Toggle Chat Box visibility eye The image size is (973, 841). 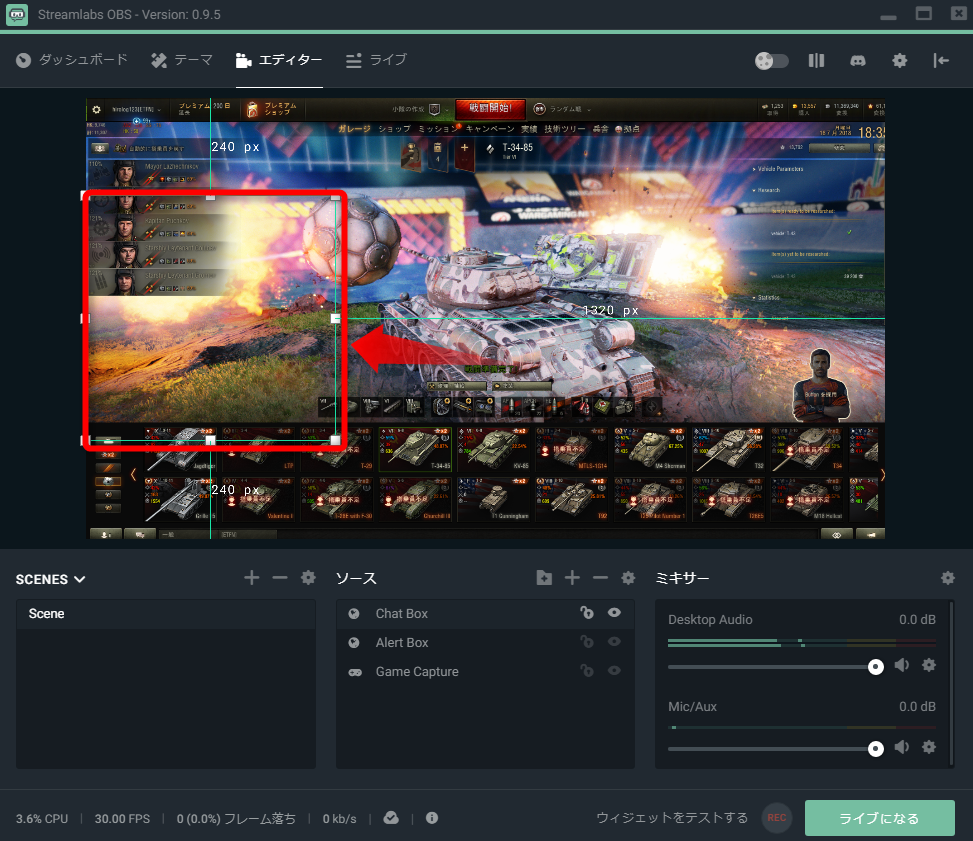coord(614,613)
